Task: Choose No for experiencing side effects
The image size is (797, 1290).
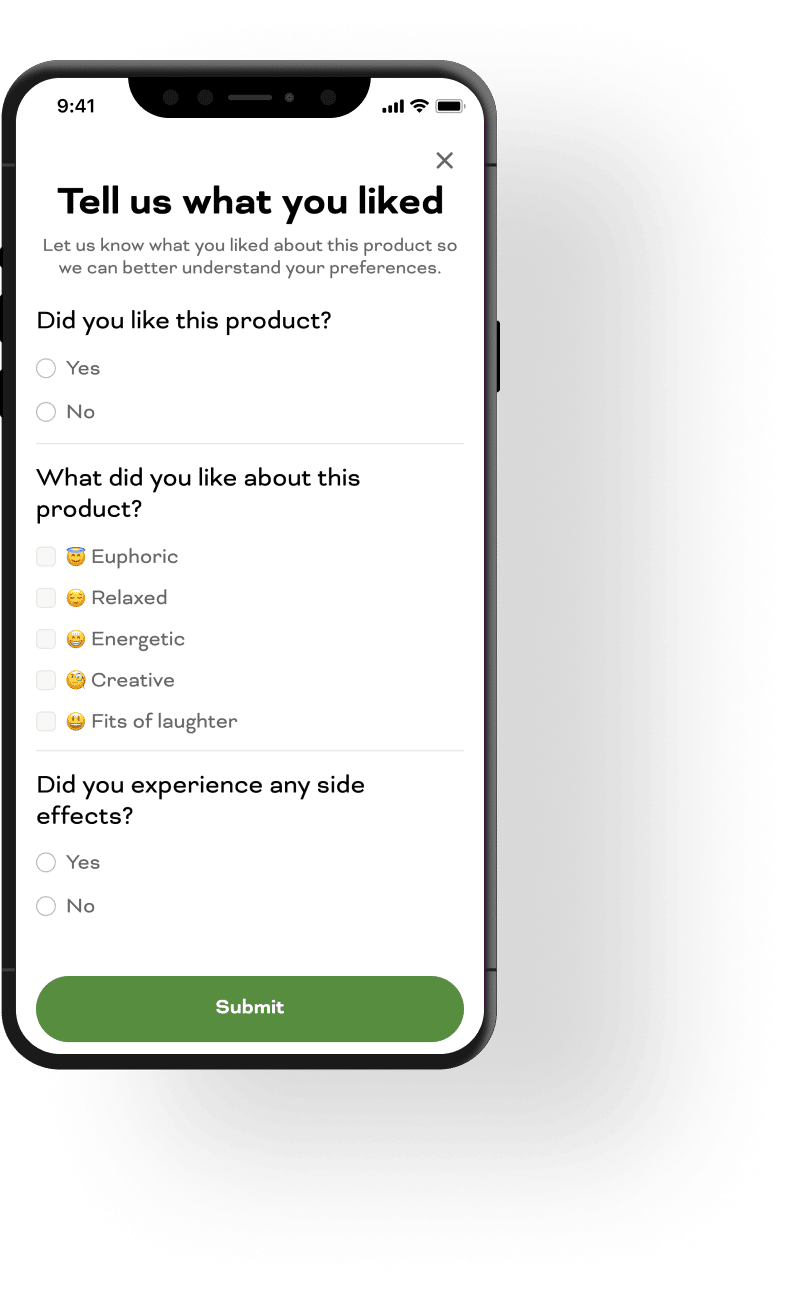Action: tap(46, 906)
